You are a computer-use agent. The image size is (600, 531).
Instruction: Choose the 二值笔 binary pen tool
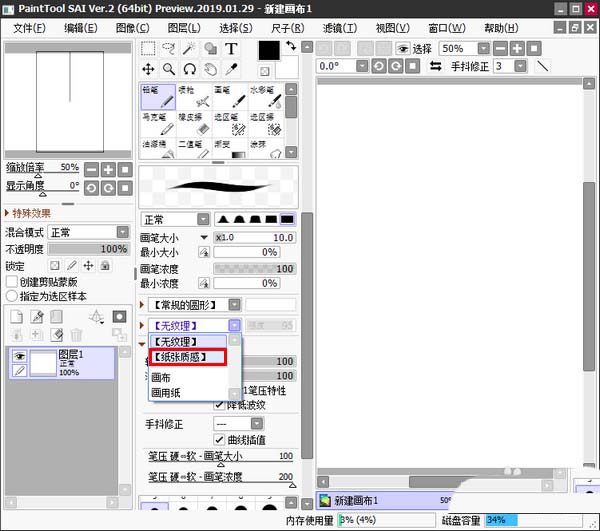[194, 148]
